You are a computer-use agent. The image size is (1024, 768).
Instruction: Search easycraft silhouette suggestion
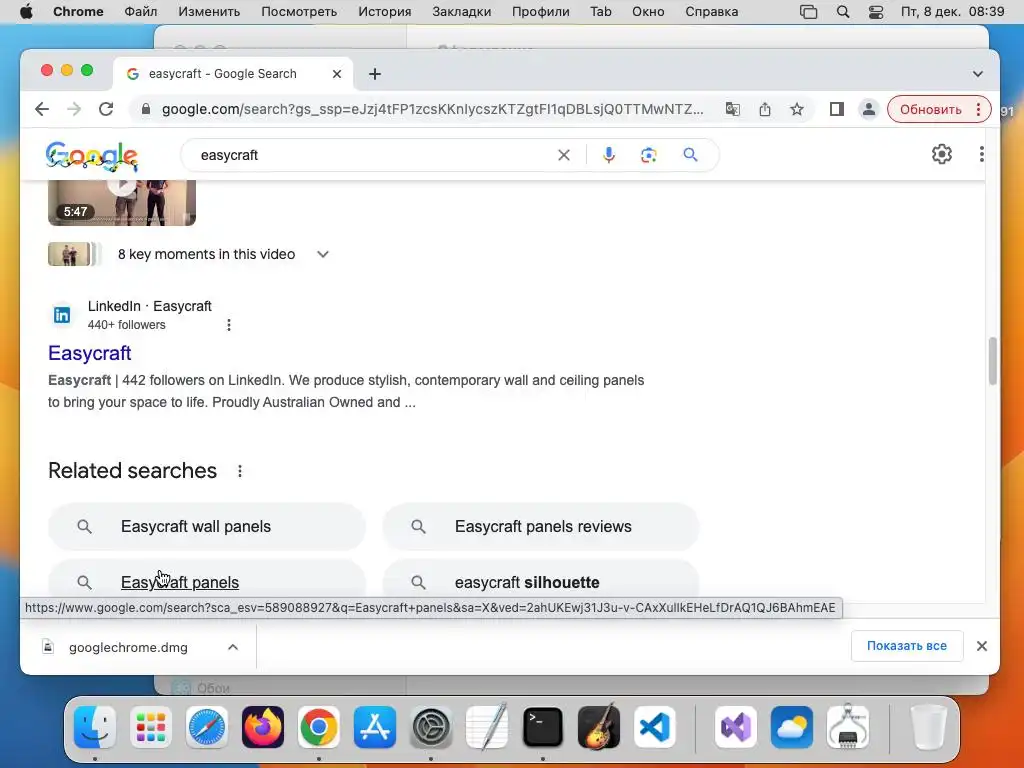pyautogui.click(x=541, y=581)
